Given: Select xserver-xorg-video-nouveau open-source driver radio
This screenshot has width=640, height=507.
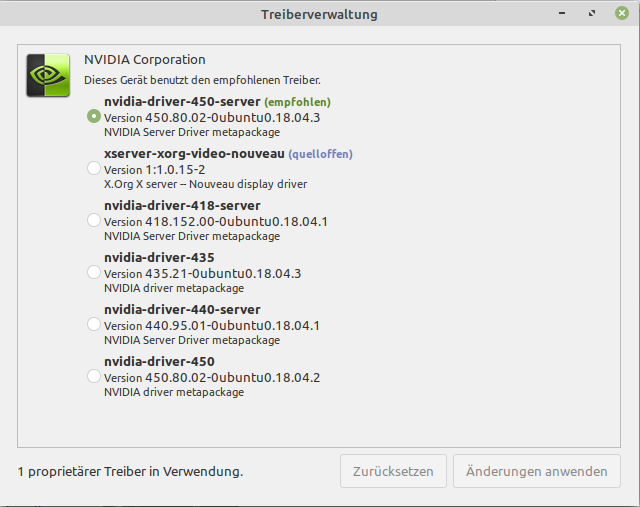Looking at the screenshot, I should (94, 168).
